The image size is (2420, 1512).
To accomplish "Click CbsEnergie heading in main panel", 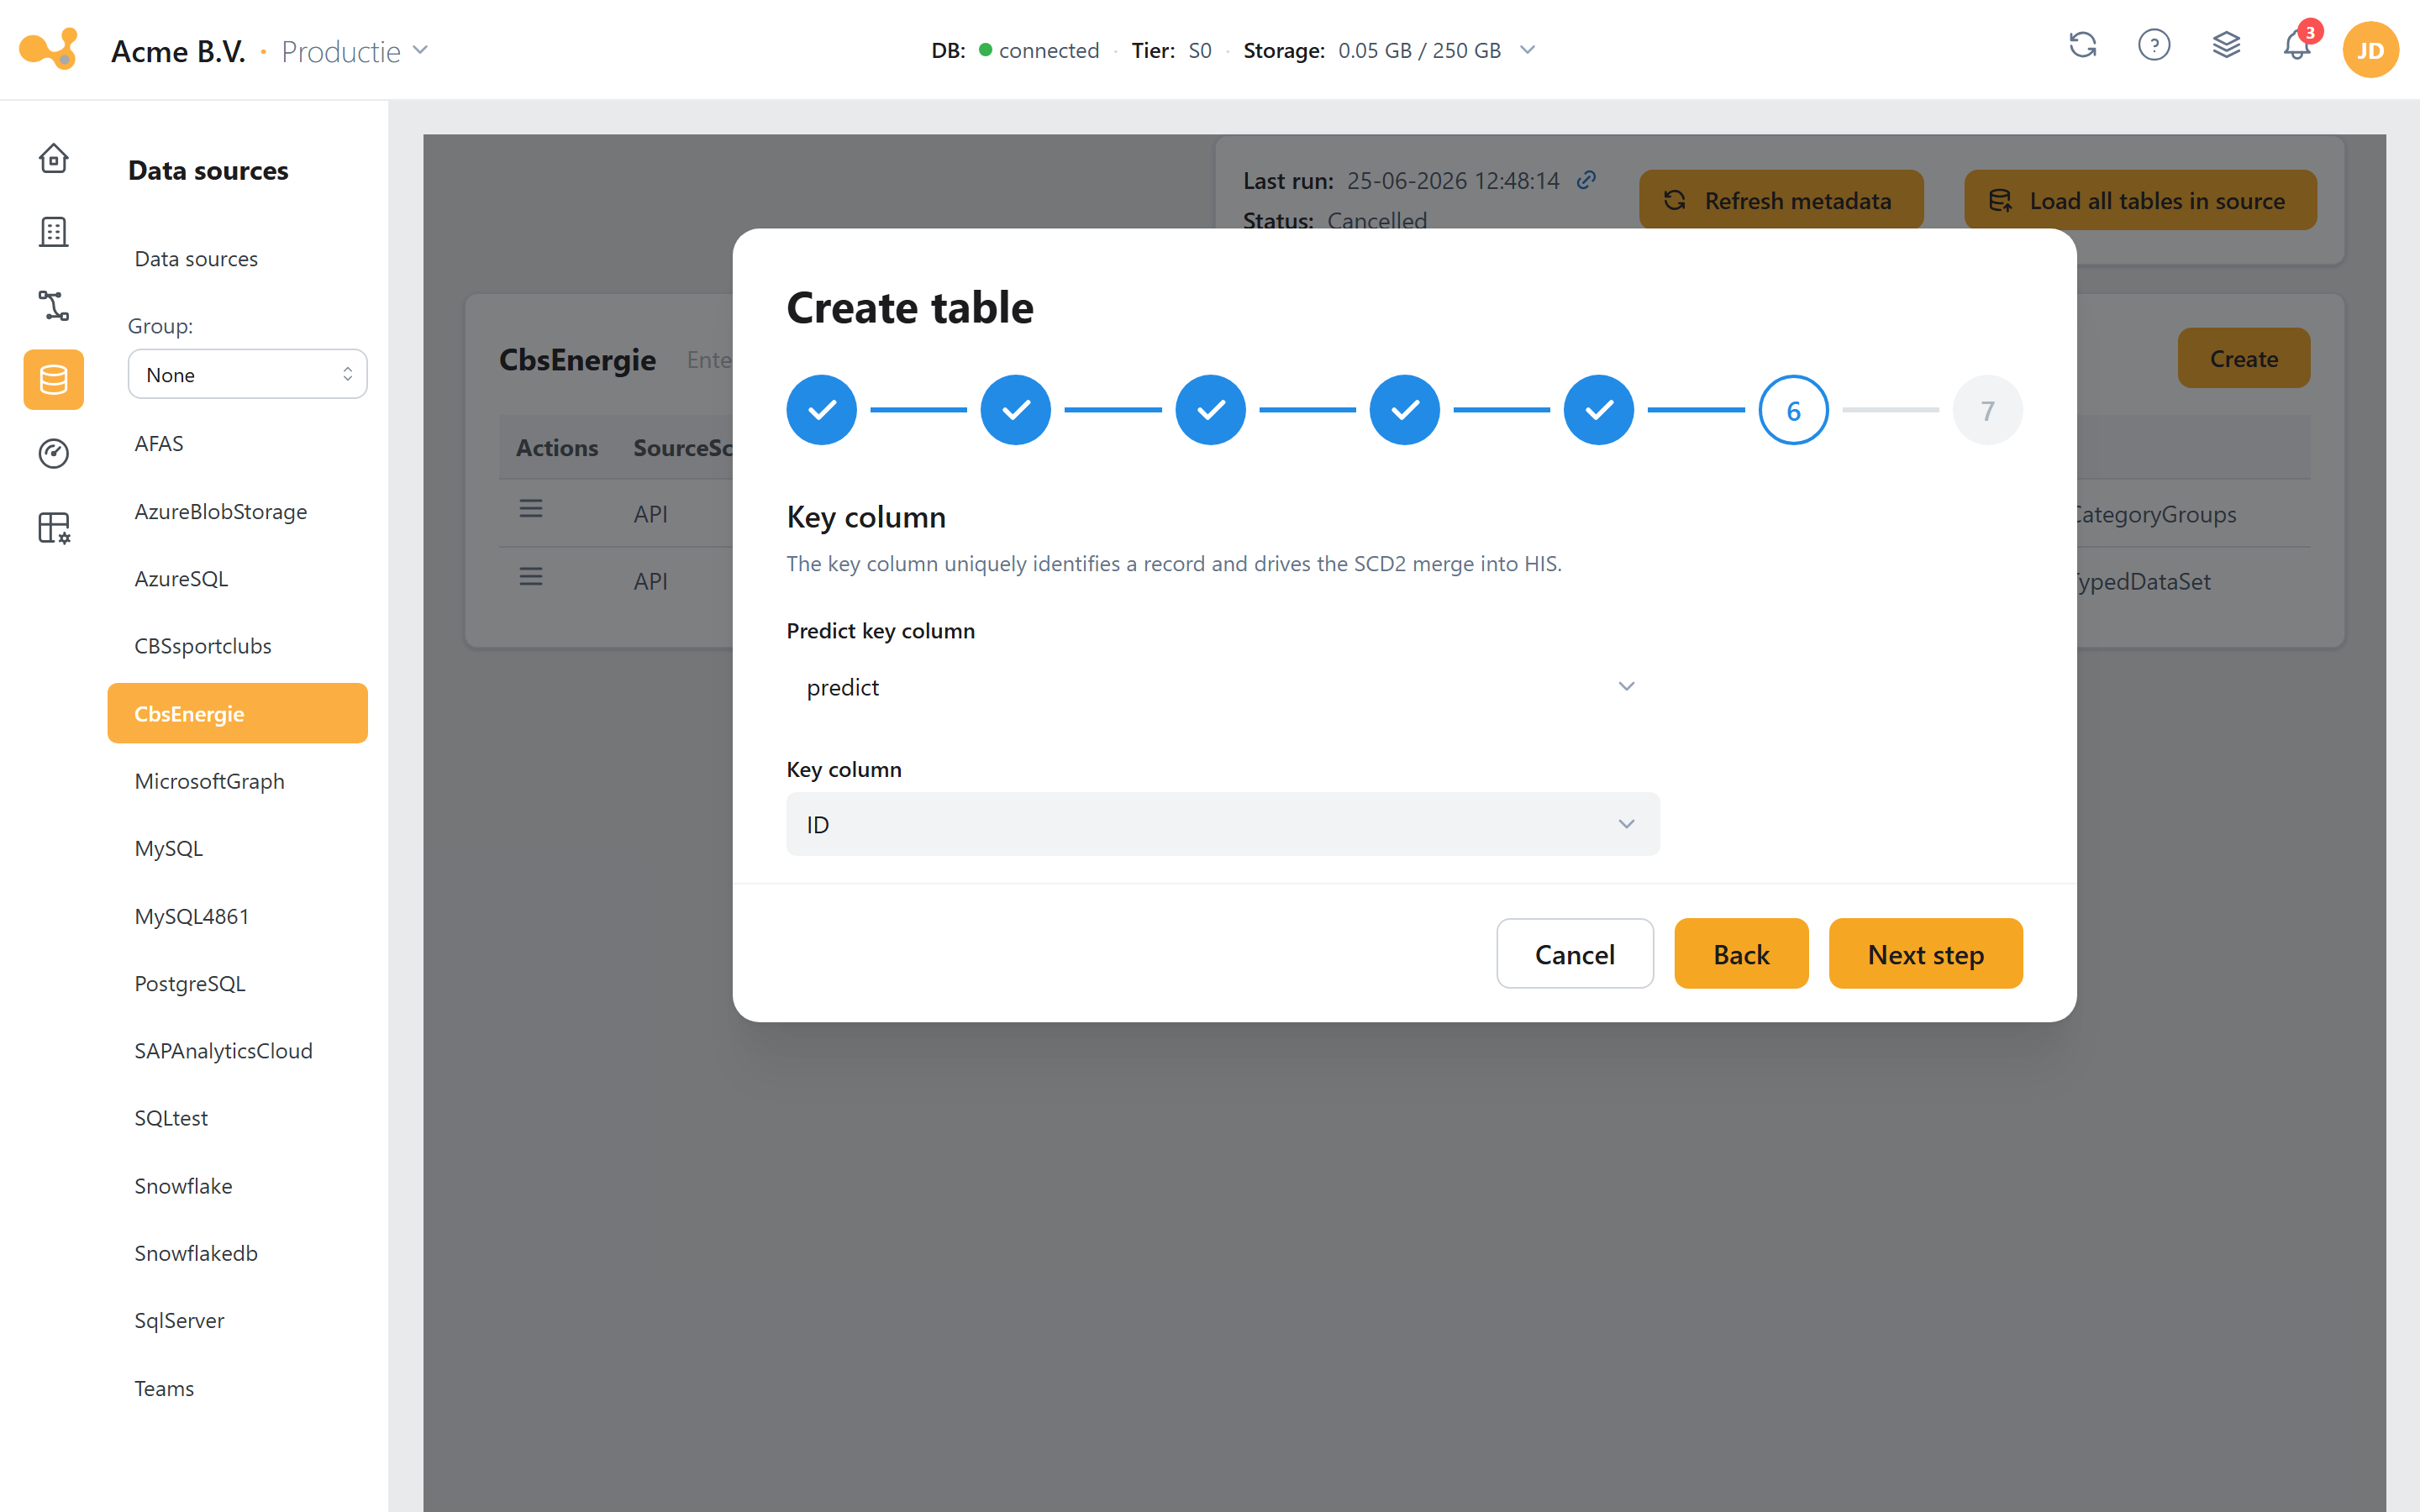I will [x=577, y=359].
